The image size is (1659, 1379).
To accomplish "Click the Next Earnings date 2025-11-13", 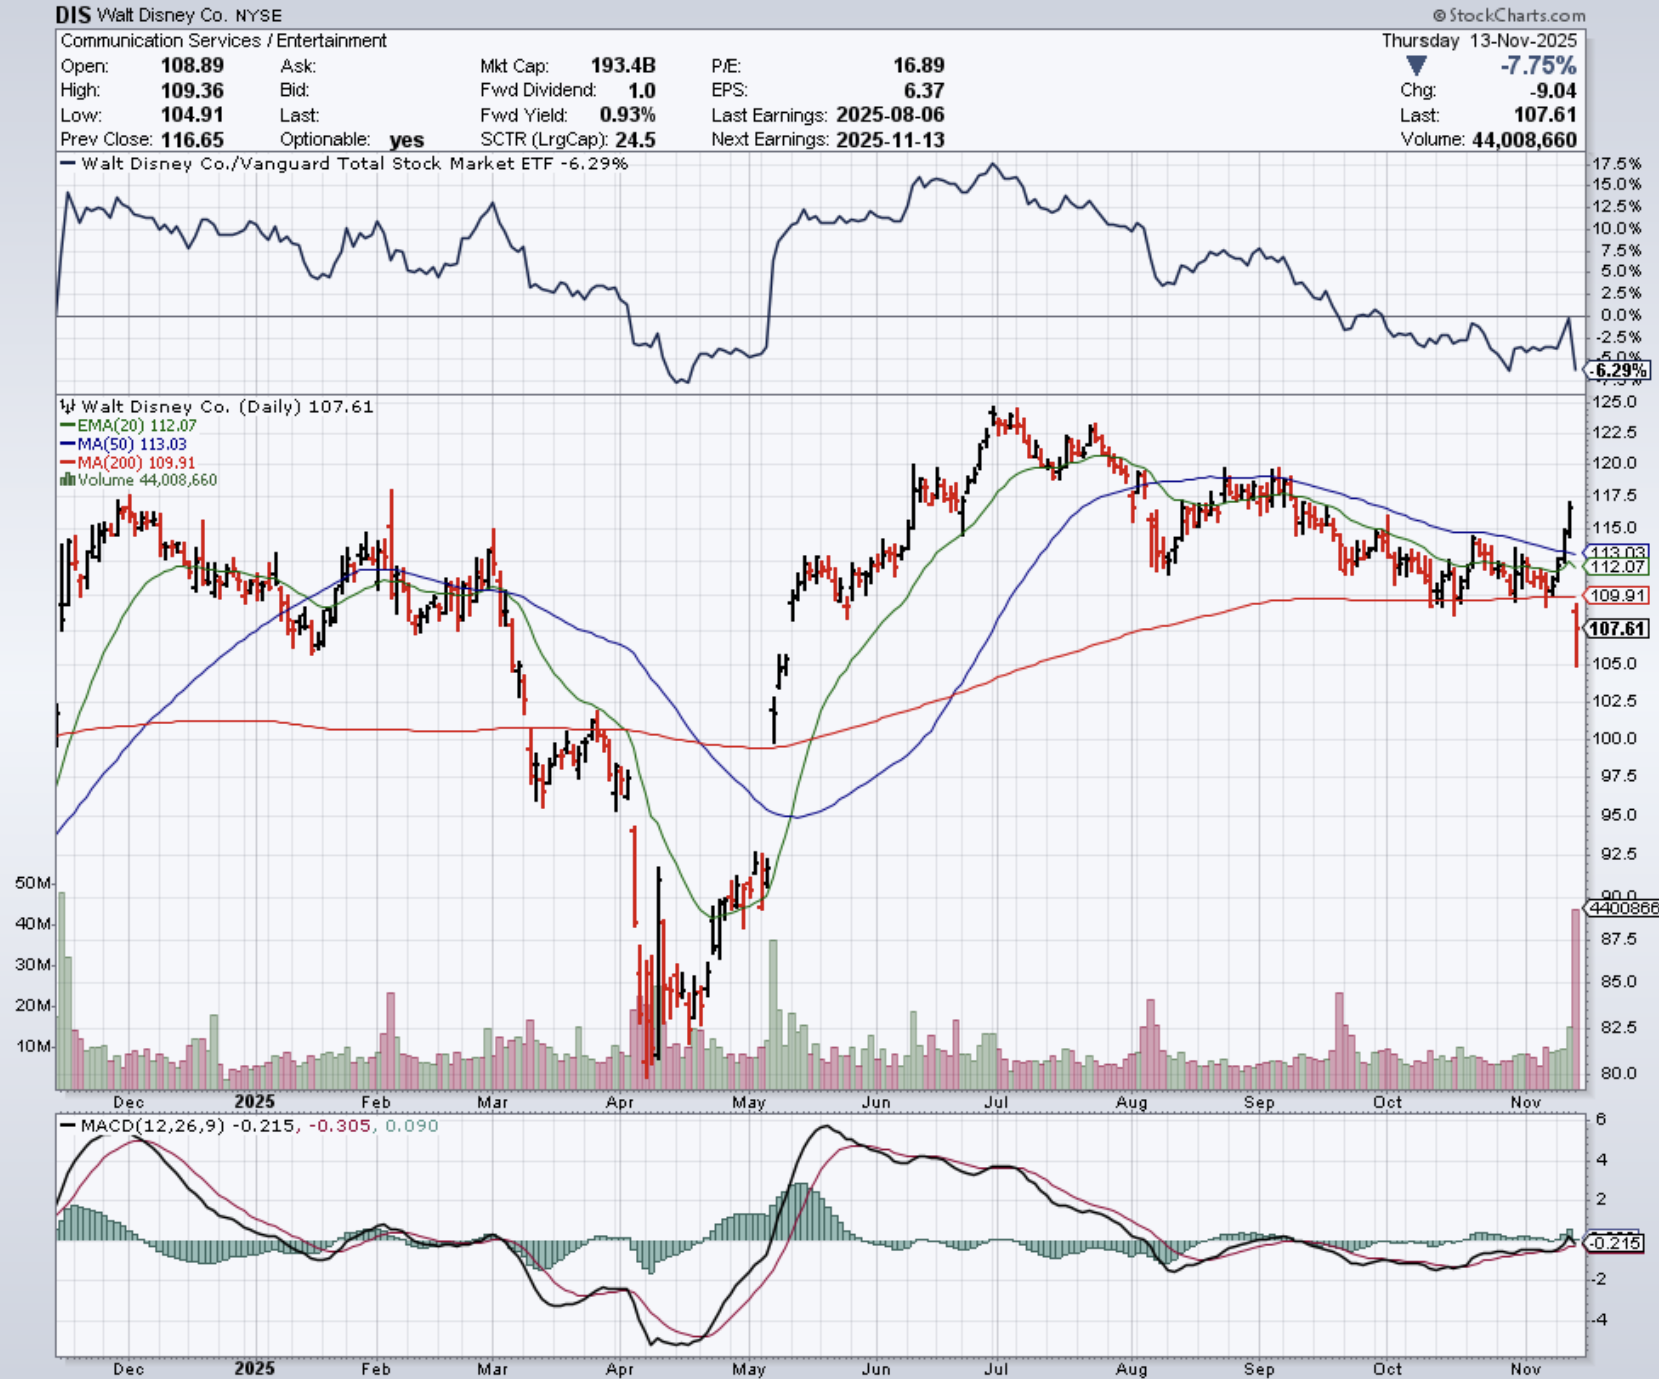I will [890, 140].
